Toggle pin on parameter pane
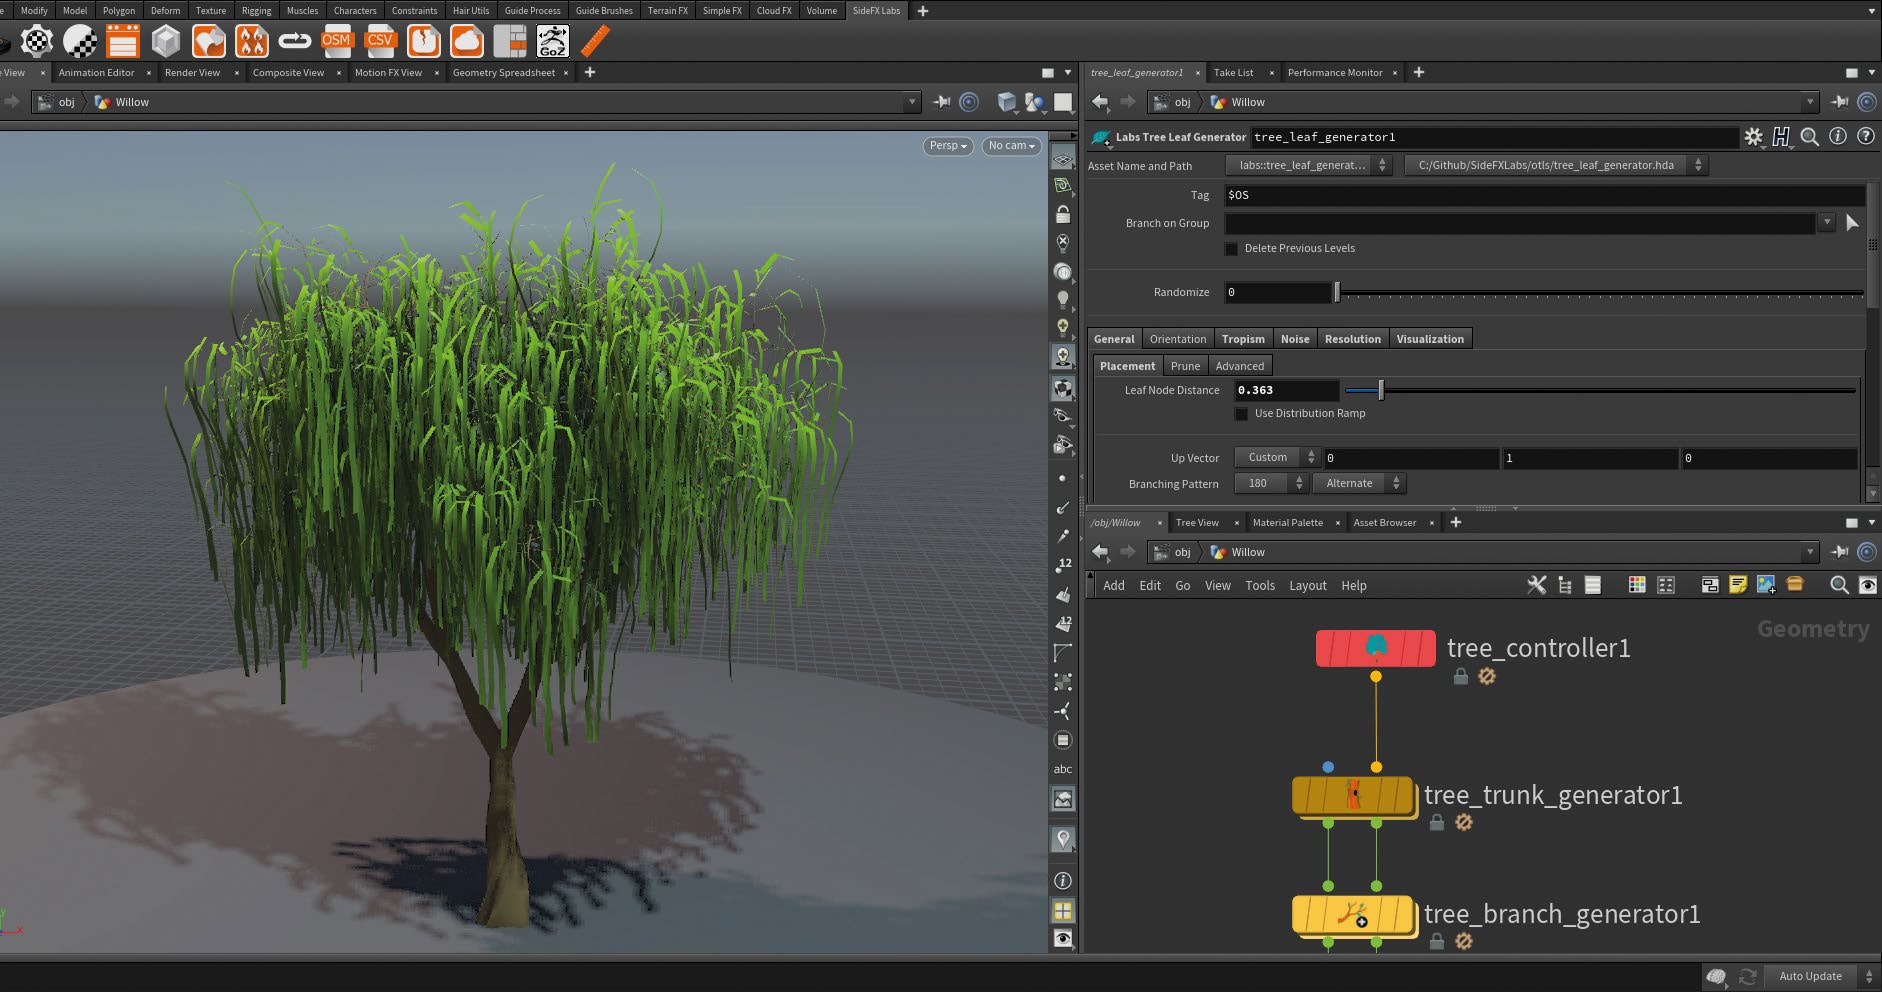Screen dimensions: 1882x992 [1839, 102]
